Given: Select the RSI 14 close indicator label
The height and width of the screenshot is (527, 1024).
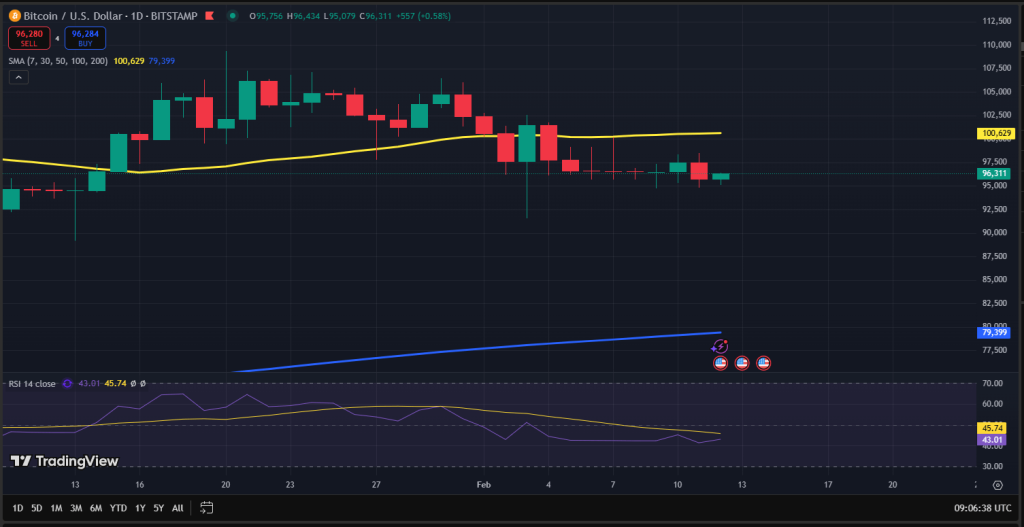Looking at the screenshot, I should point(32,383).
